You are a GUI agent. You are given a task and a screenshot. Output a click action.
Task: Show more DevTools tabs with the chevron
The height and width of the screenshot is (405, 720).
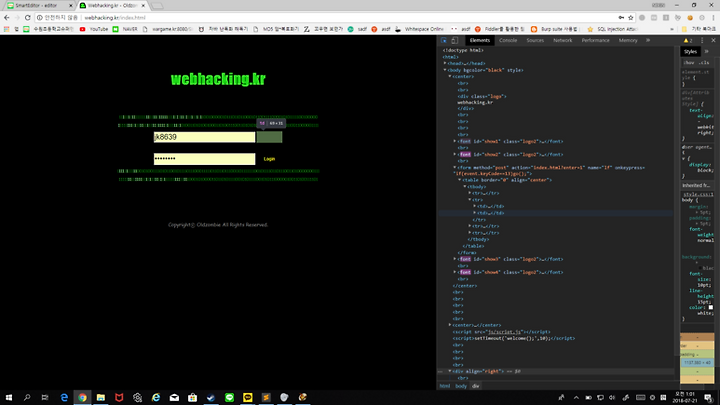648,40
